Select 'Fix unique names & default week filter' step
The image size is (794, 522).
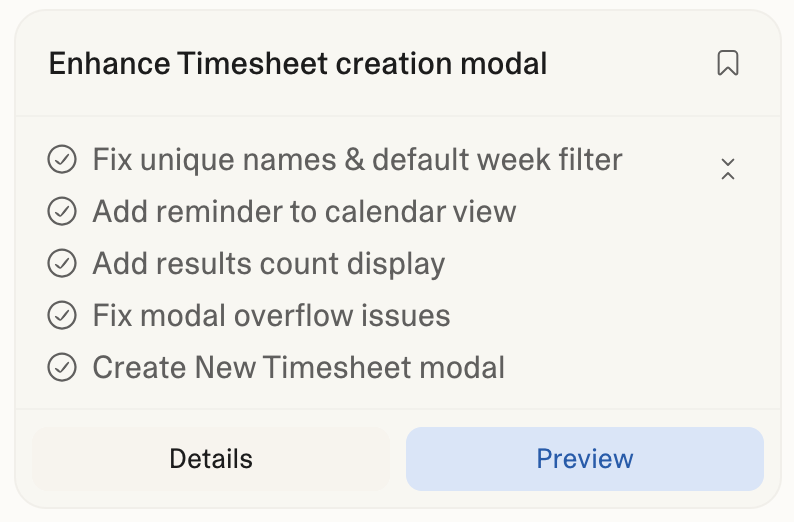pyautogui.click(x=357, y=160)
